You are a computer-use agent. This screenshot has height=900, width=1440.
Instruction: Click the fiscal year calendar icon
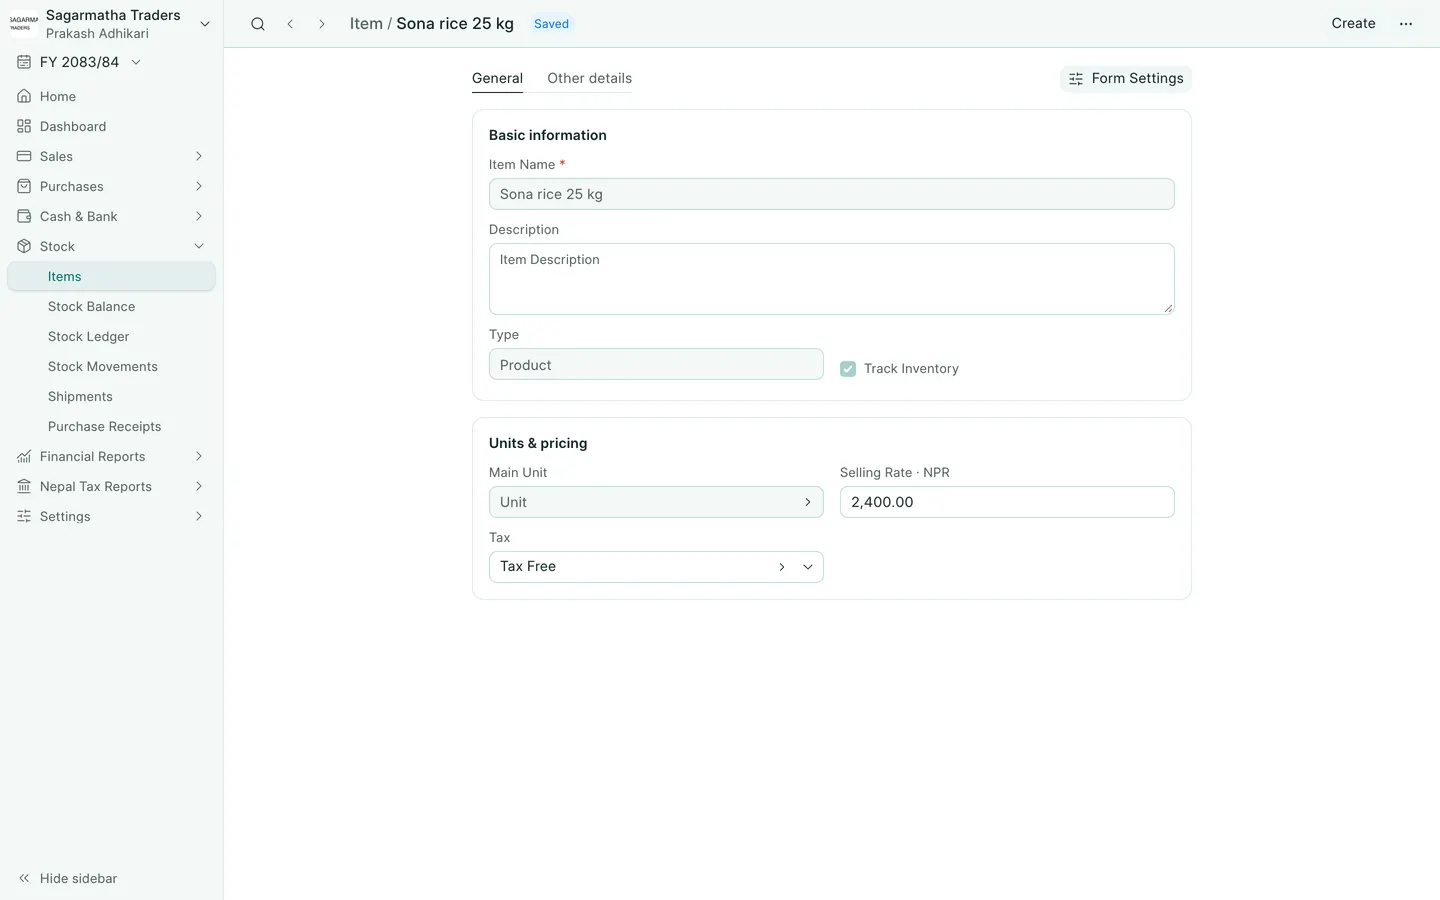point(24,62)
